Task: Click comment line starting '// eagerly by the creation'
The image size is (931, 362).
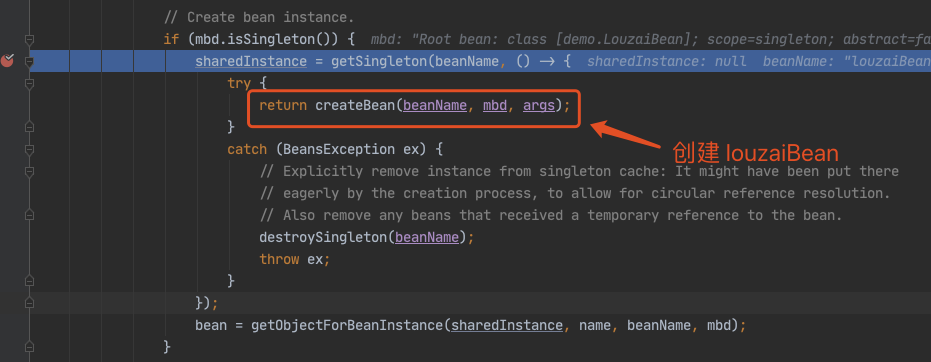Action: [575, 193]
